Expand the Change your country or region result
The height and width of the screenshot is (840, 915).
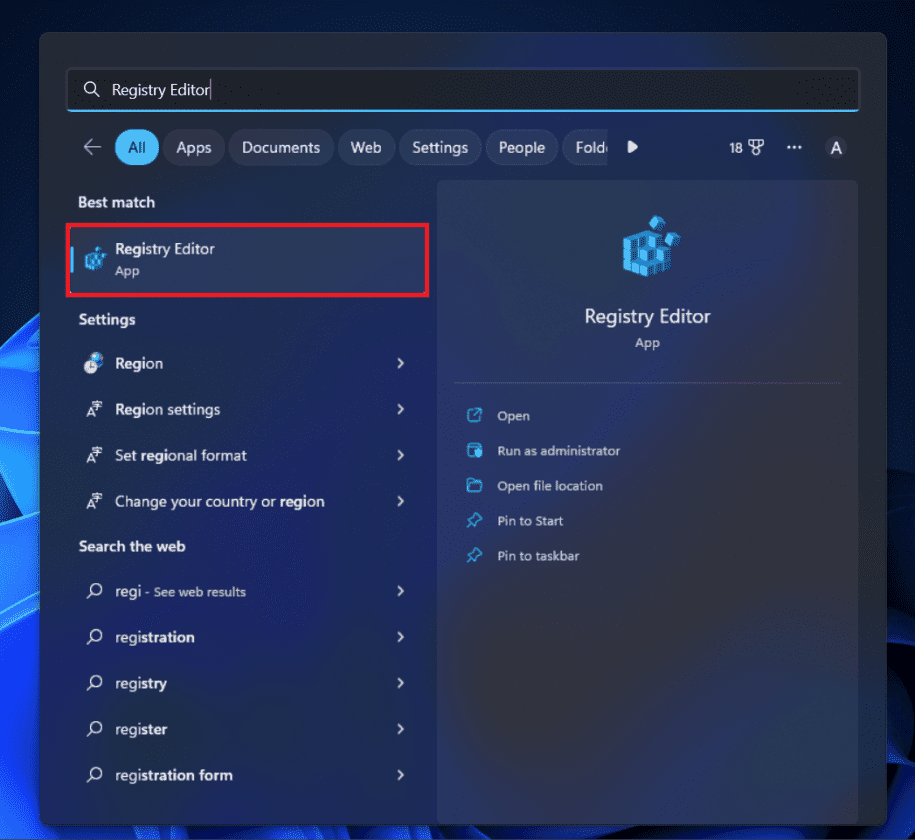(x=399, y=501)
